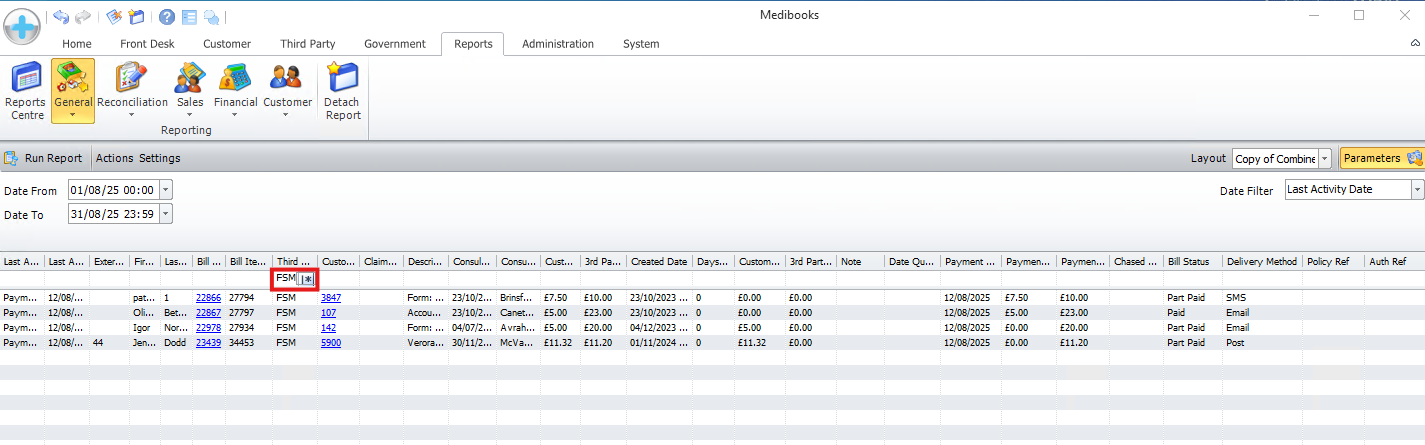Click the blue undo arrow icon
1425x445 pixels.
tap(62, 16)
